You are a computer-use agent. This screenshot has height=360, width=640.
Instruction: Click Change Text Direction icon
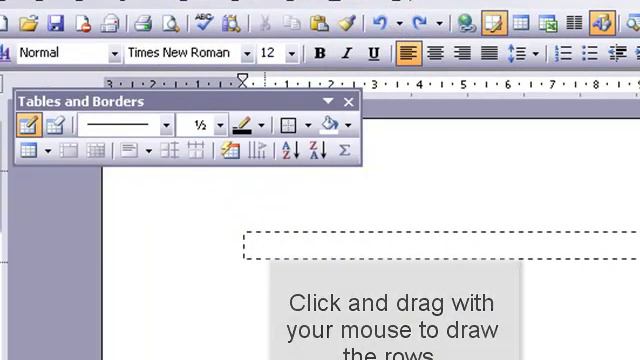tap(257, 151)
